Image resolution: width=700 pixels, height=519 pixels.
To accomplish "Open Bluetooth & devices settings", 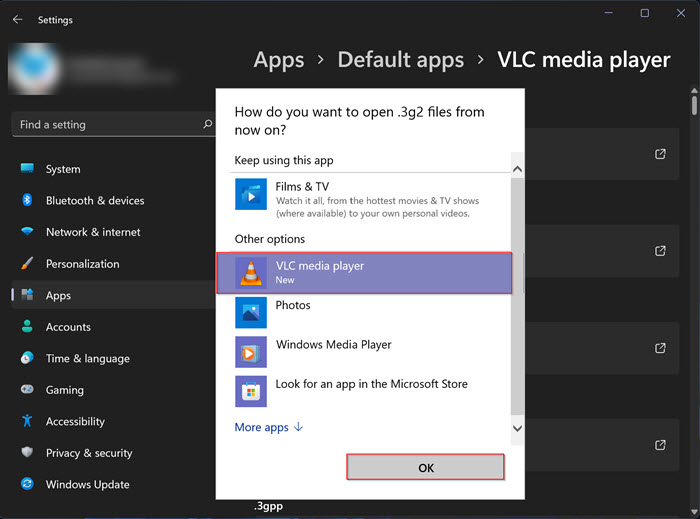I will 95,201.
